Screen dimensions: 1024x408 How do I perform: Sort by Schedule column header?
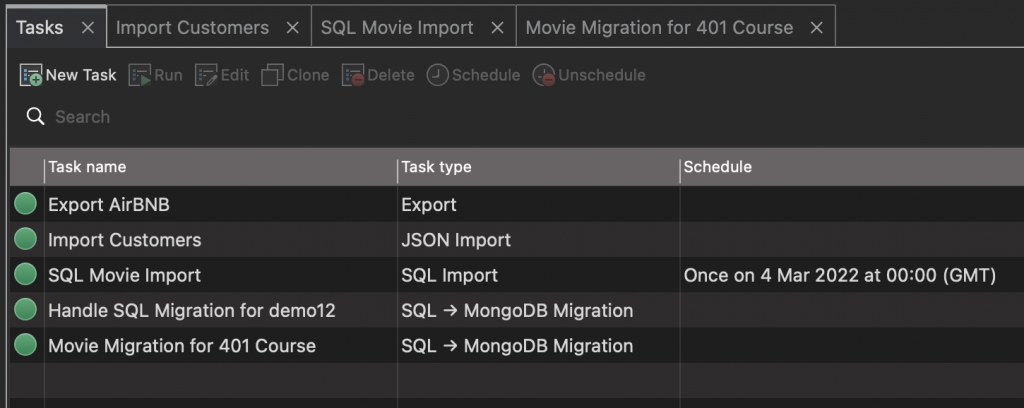click(852, 167)
